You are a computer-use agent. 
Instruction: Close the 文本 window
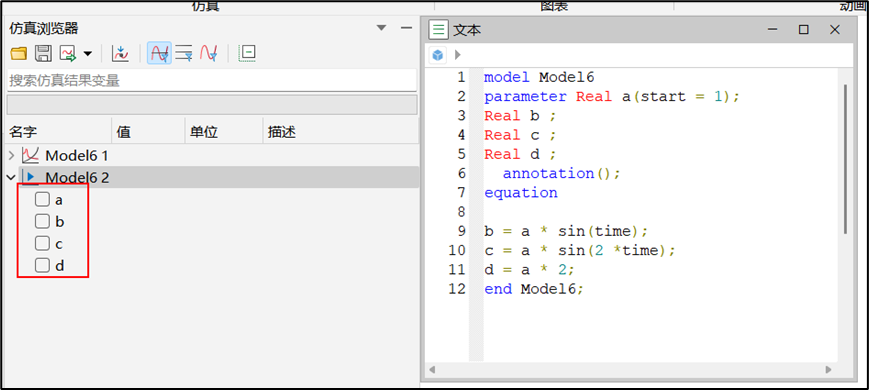coord(835,30)
